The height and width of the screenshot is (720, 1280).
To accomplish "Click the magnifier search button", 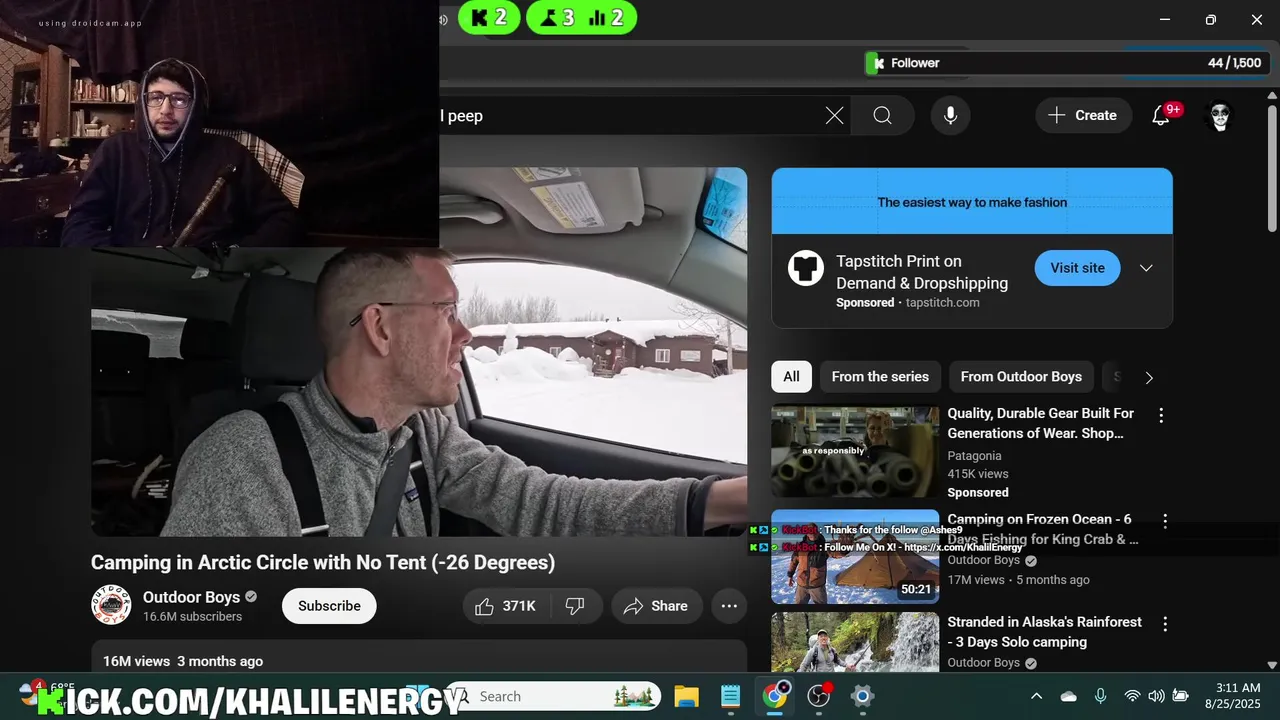I will 882,115.
